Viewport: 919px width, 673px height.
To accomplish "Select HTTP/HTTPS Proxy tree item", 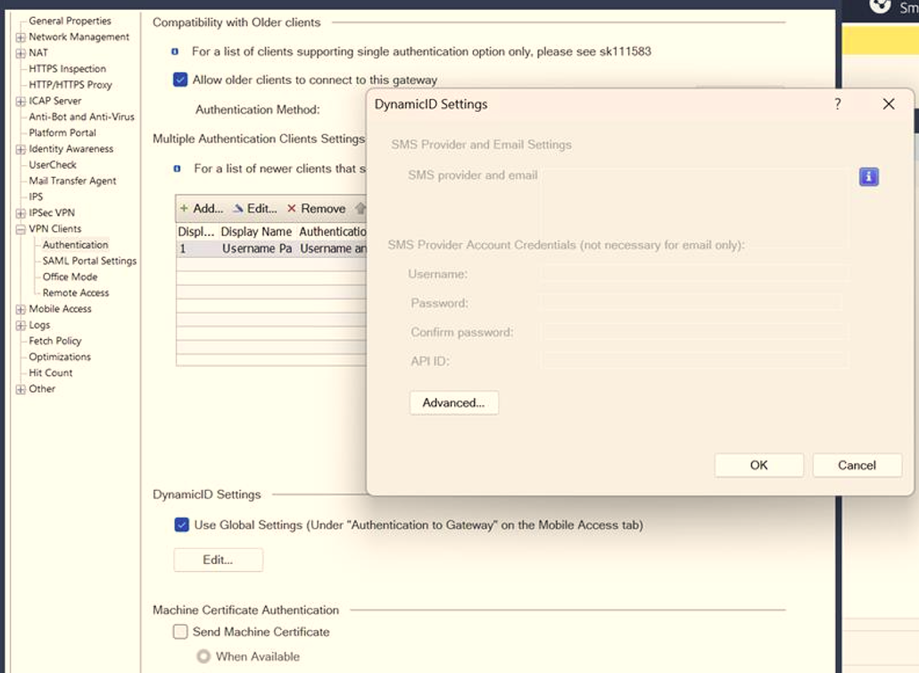I will (x=70, y=84).
